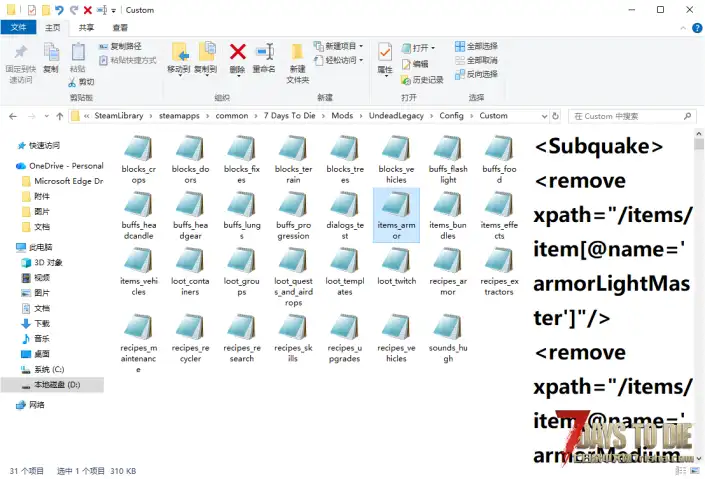Select the sounds_hugh file

pyautogui.click(x=448, y=339)
